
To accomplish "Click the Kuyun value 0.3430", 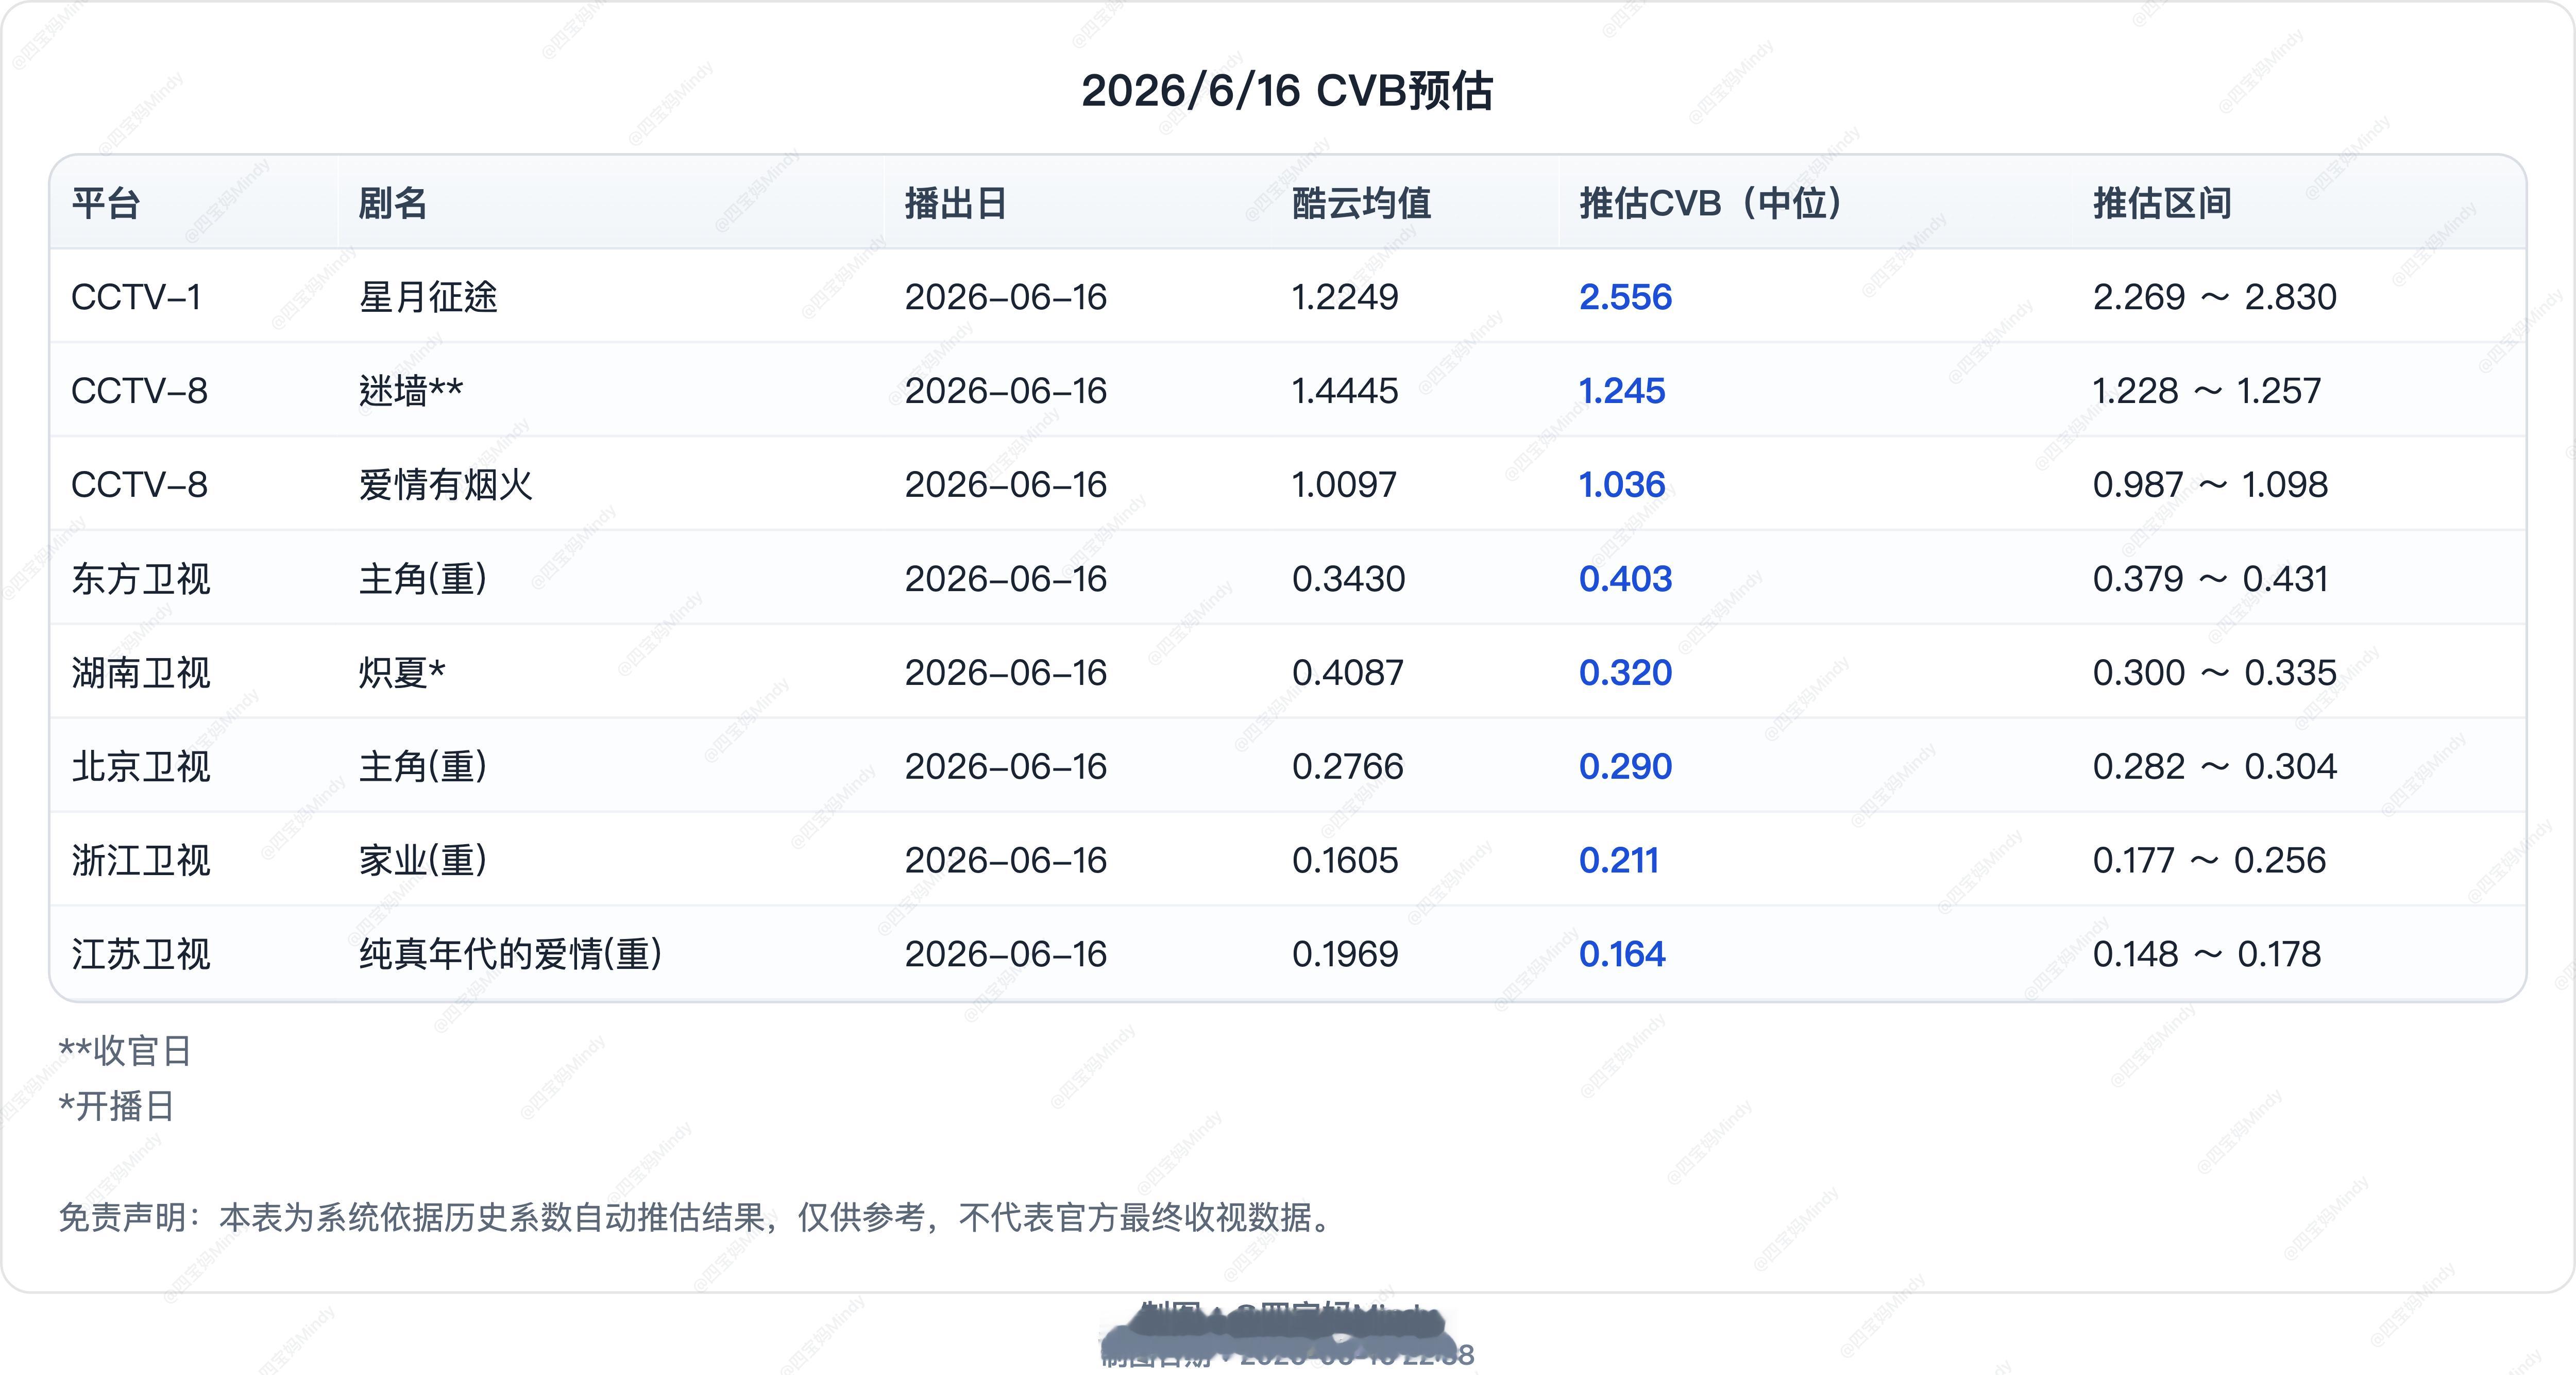I will pyautogui.click(x=1348, y=579).
